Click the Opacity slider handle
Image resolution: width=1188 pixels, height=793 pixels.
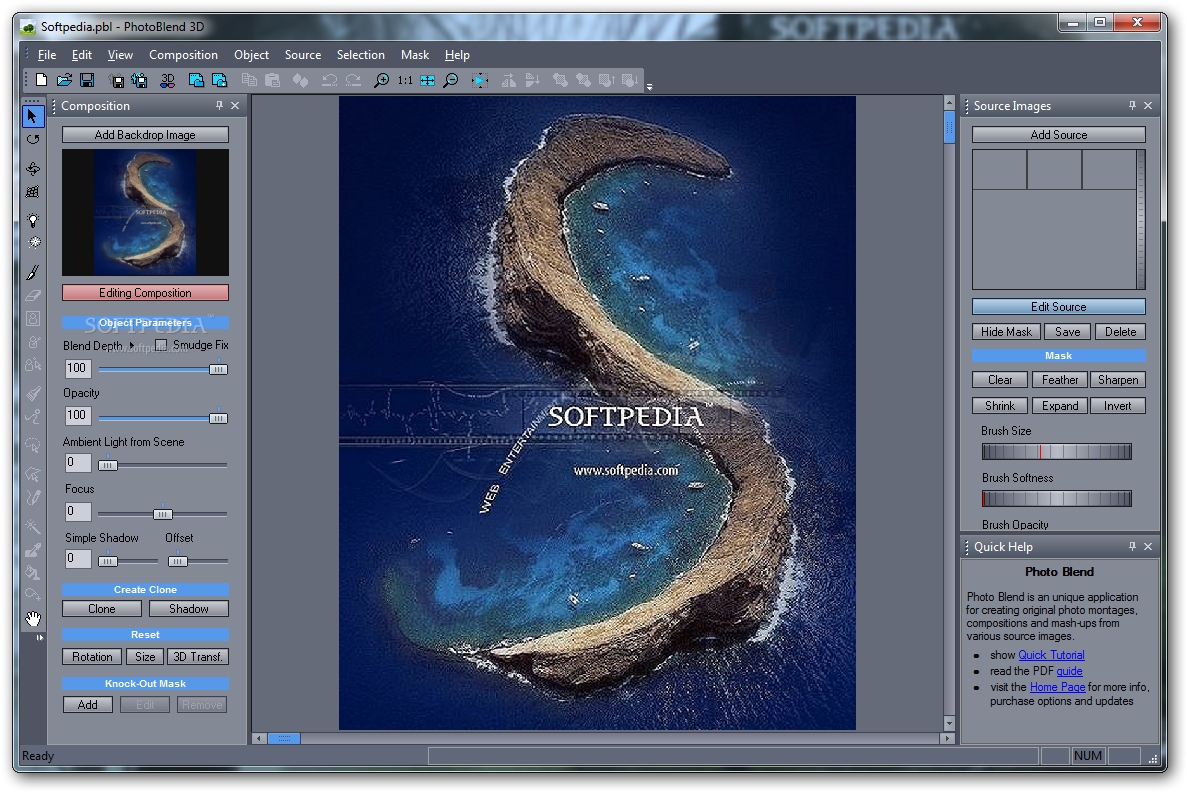217,417
